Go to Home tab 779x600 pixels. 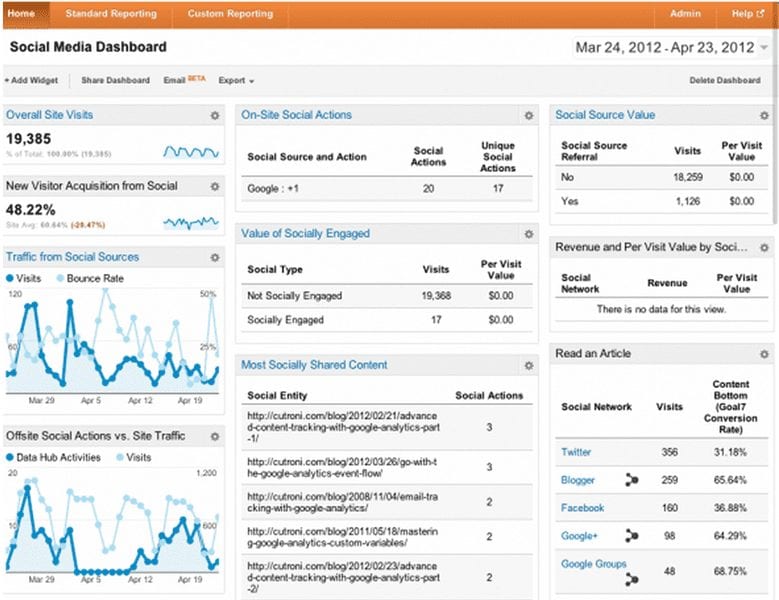tap(21, 14)
